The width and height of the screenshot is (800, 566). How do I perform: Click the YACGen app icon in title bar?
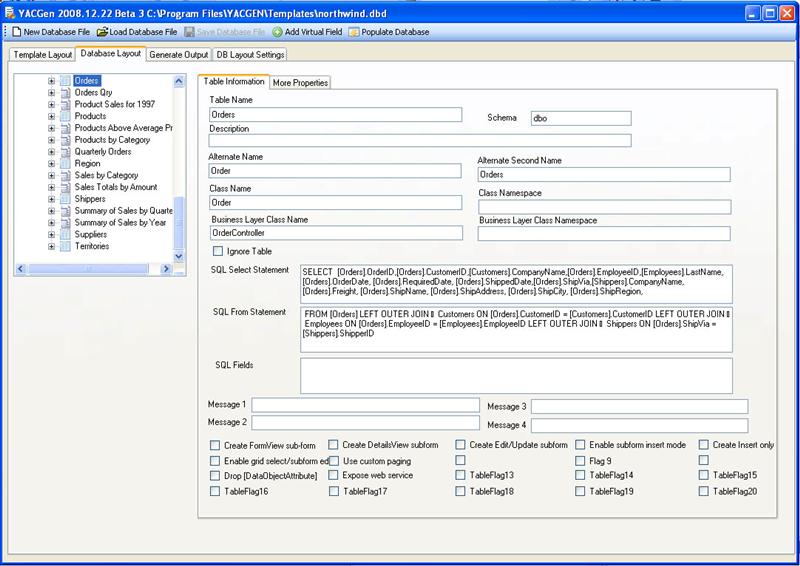click(x=10, y=12)
